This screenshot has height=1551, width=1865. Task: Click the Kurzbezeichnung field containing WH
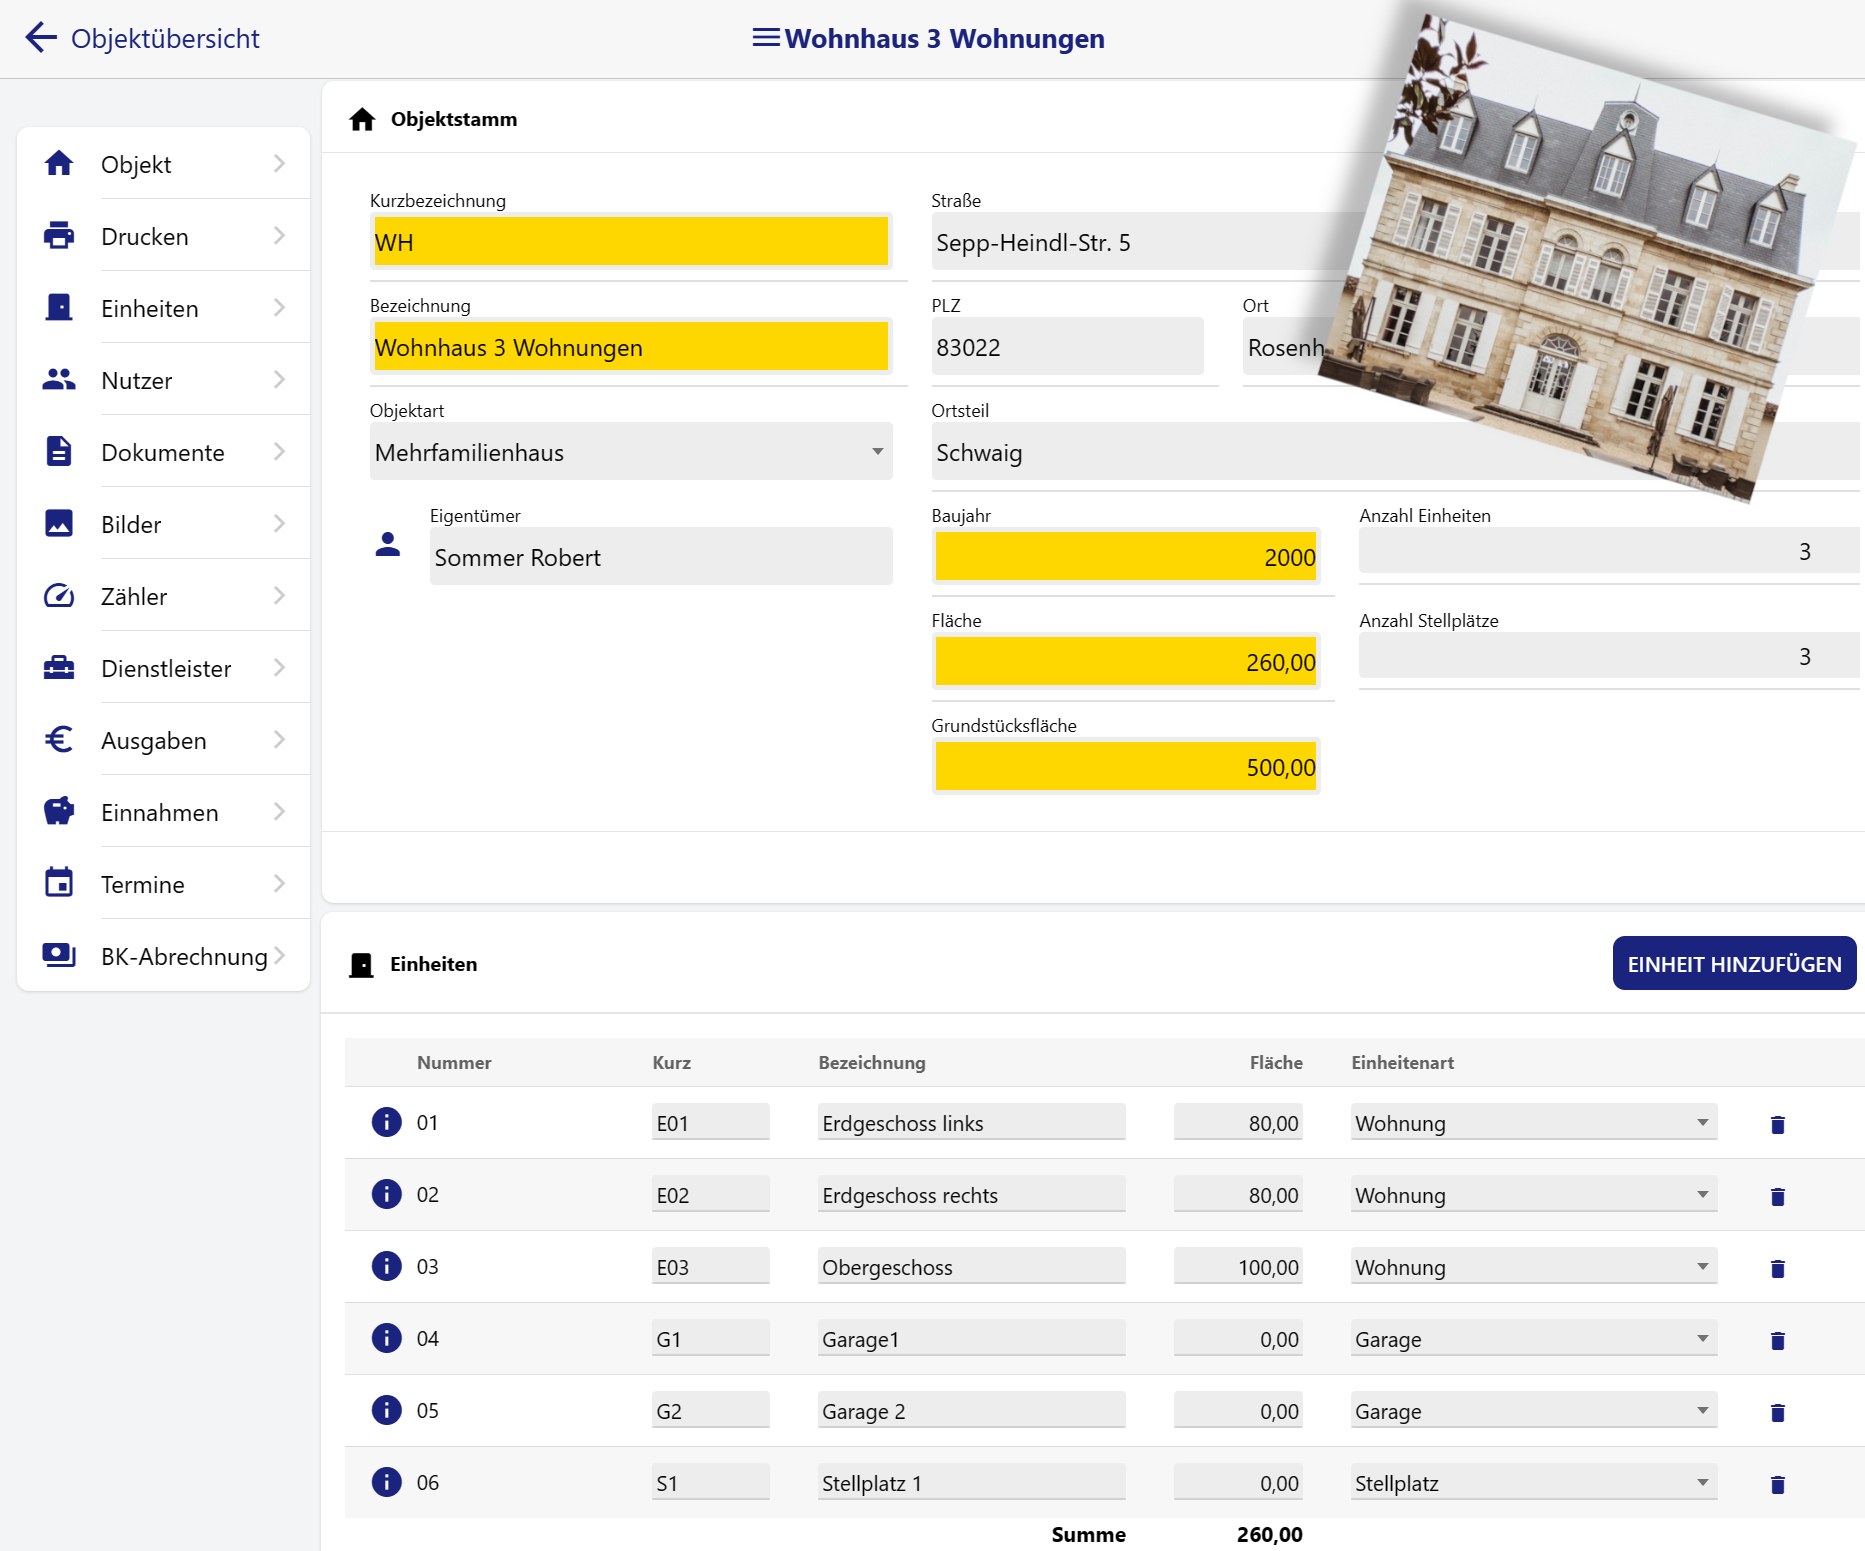click(631, 241)
